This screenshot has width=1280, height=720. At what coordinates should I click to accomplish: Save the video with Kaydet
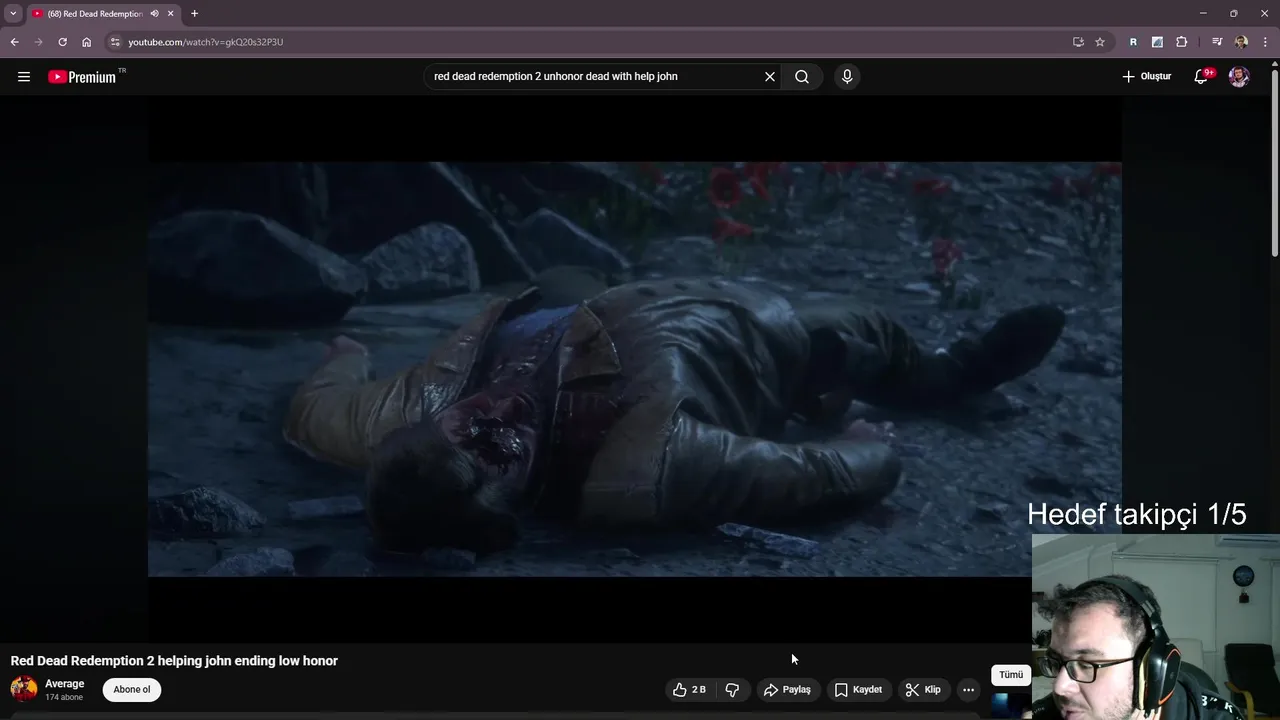coord(858,689)
